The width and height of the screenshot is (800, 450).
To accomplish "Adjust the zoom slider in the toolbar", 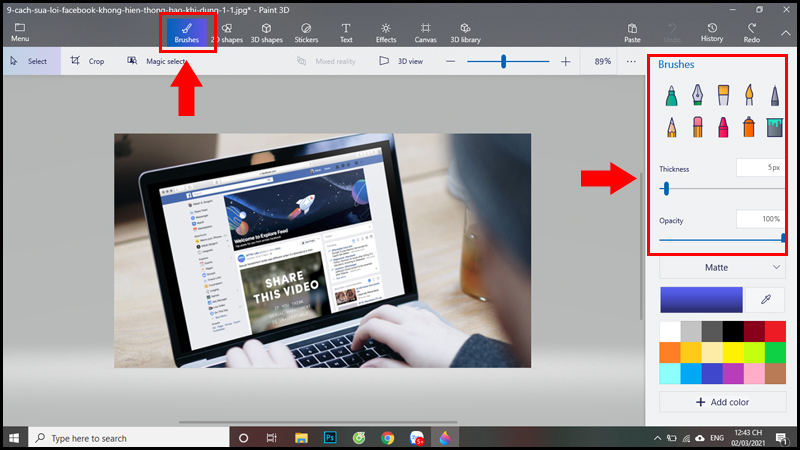I will pyautogui.click(x=508, y=62).
